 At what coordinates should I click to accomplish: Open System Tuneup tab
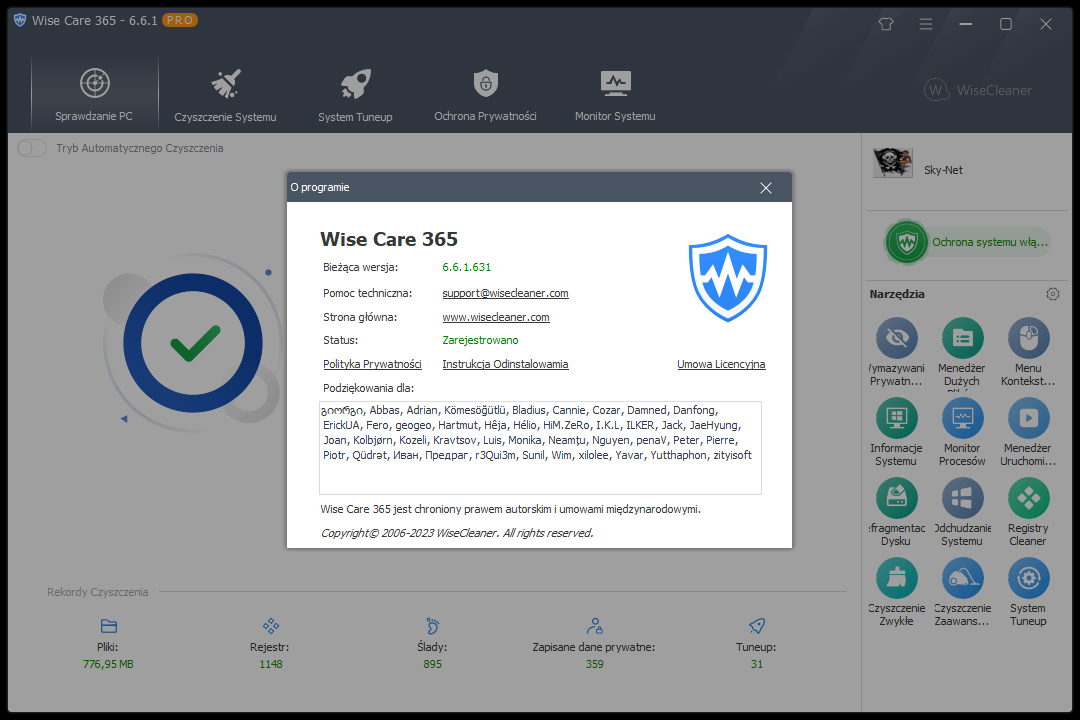pos(355,94)
